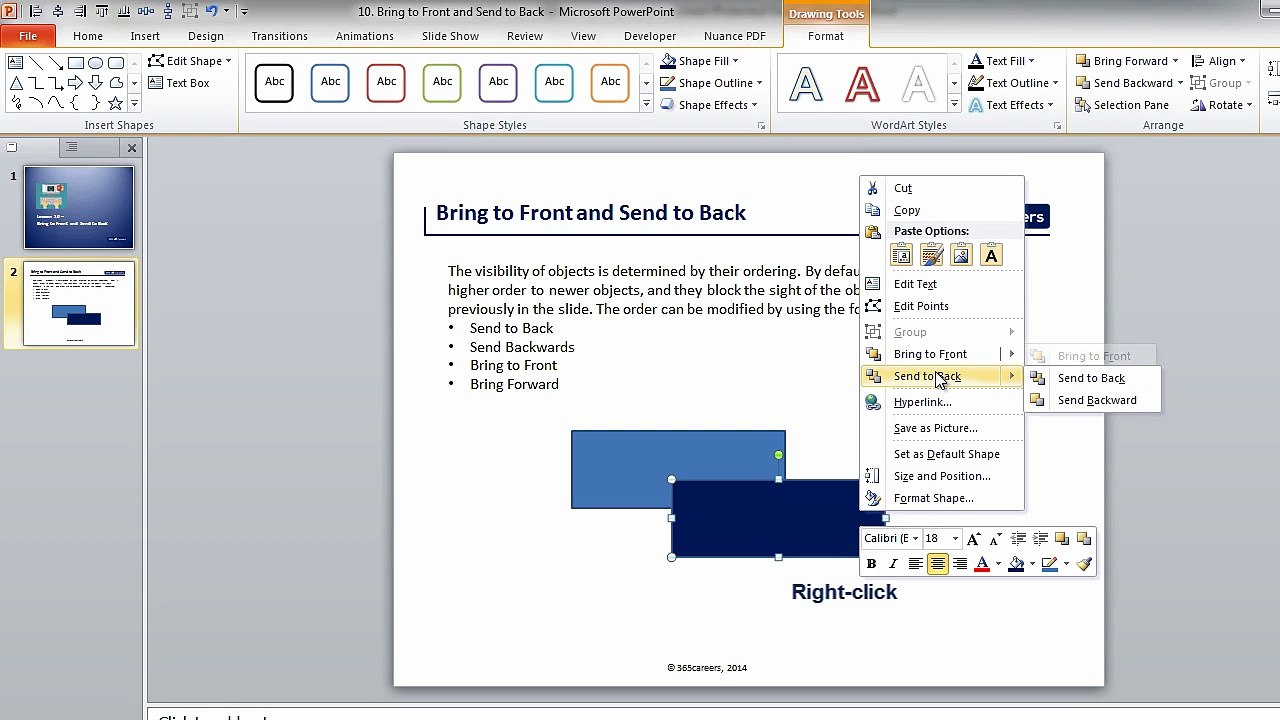This screenshot has height=720, width=1280.
Task: Select the 5-point Star shape in gallery
Action: (116, 103)
